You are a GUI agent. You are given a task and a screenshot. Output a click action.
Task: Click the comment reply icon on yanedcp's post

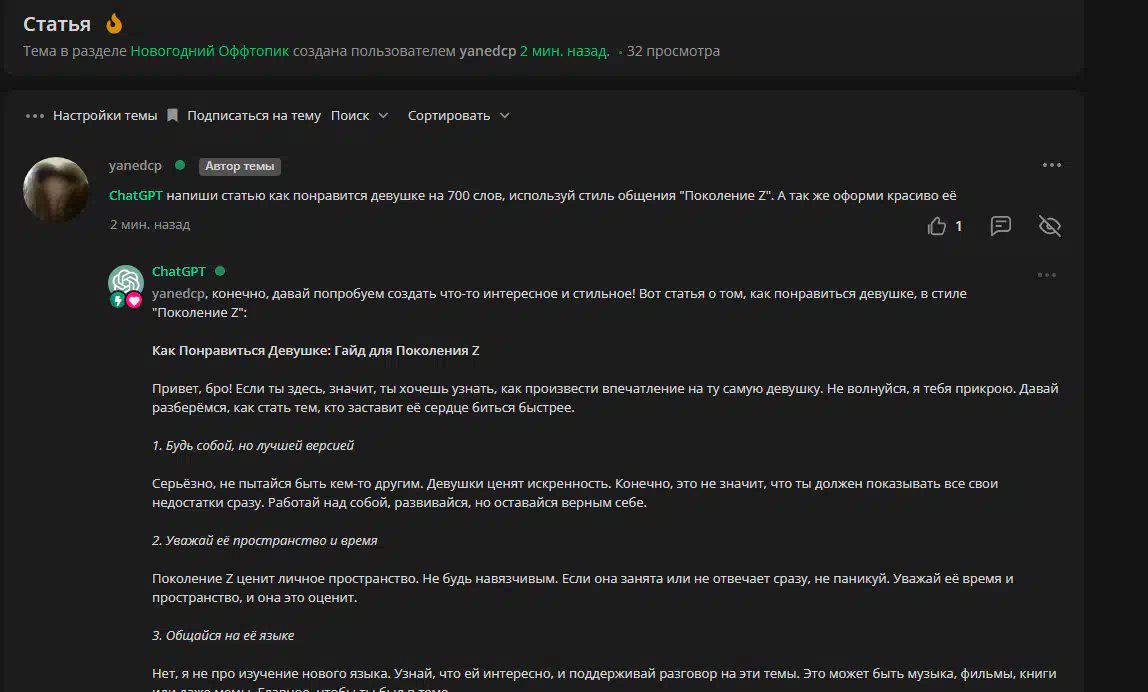pos(1000,226)
